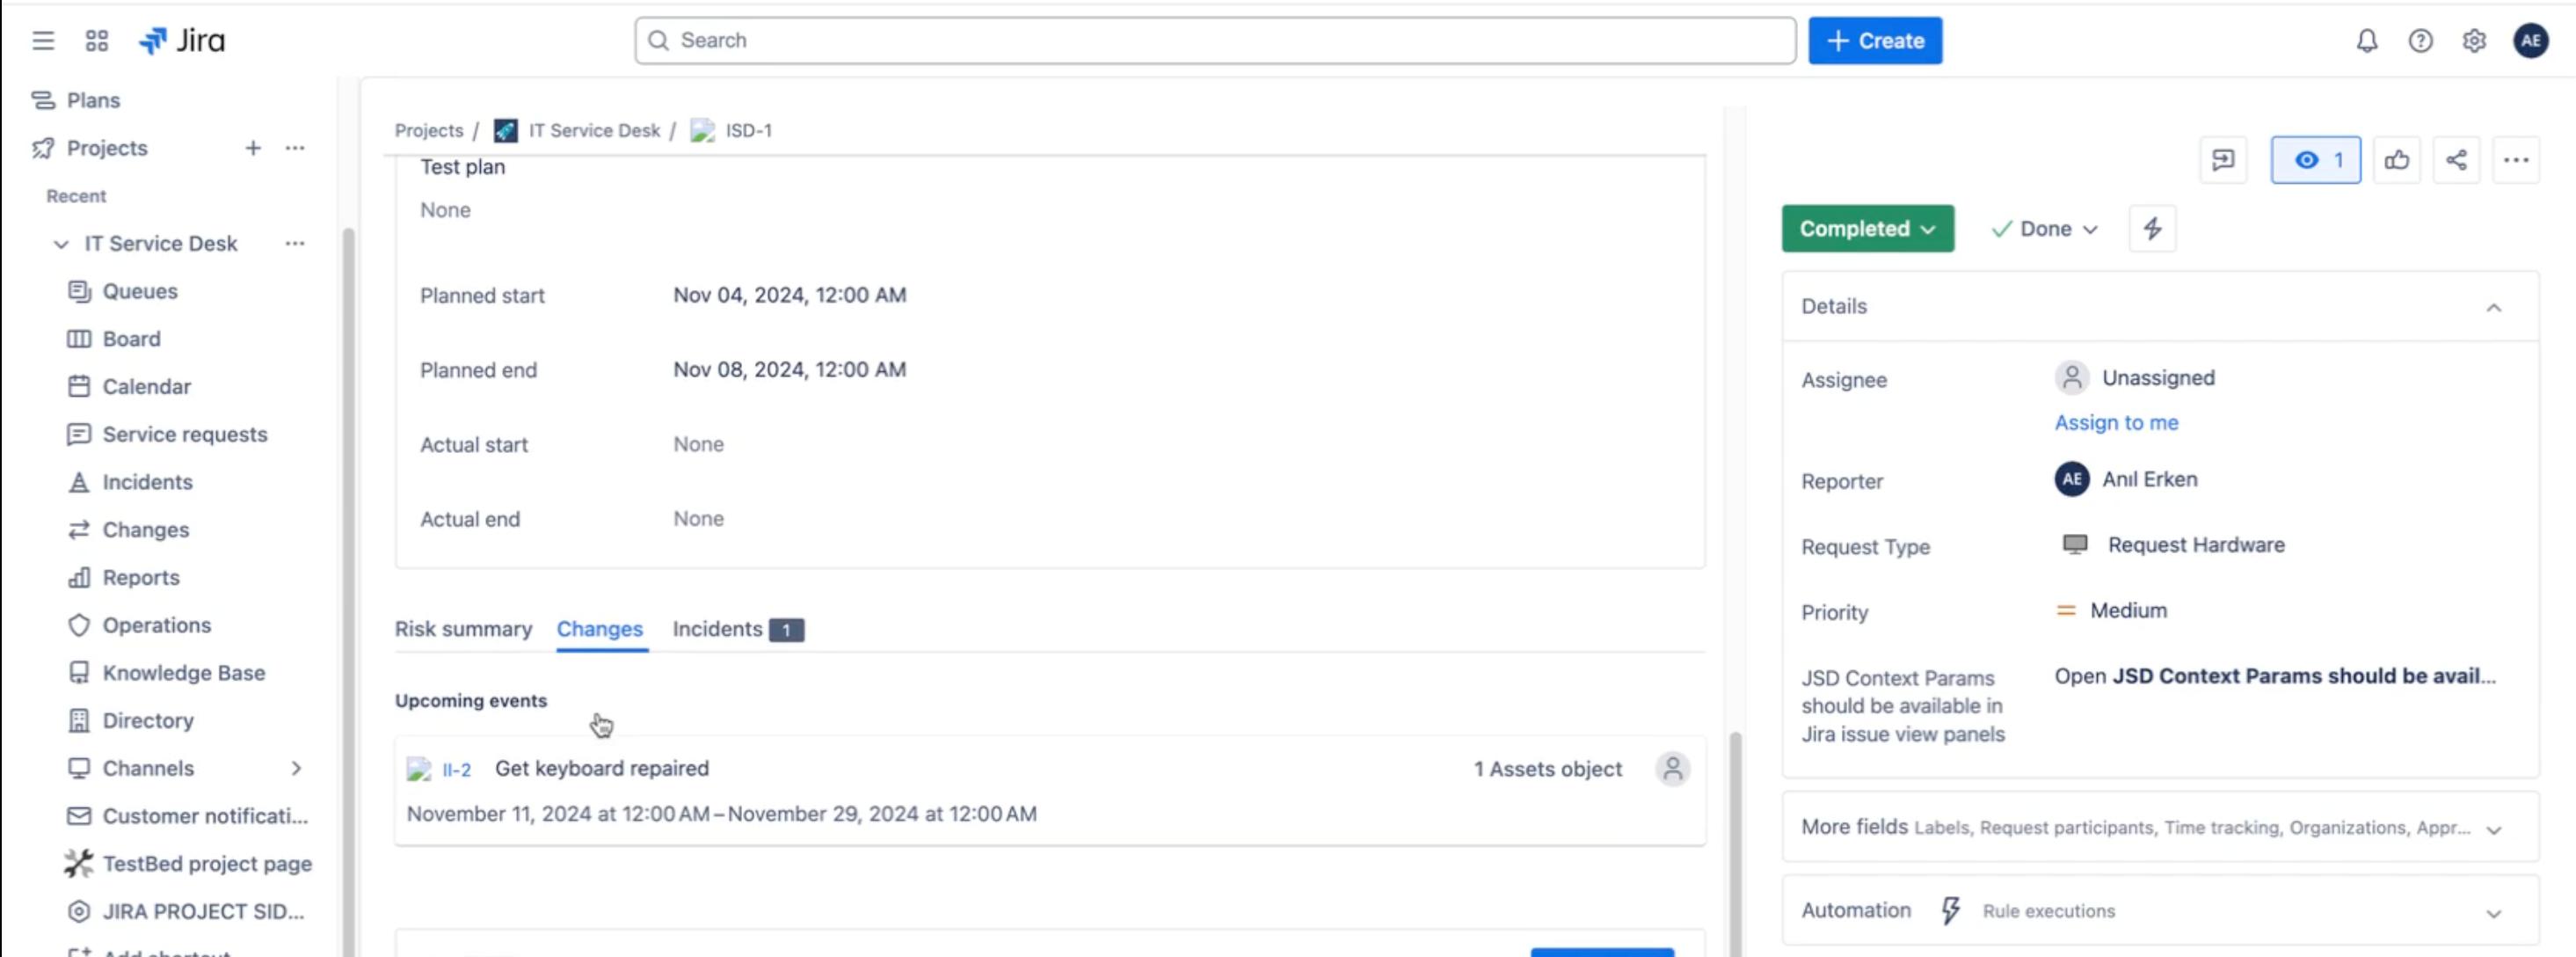
Task: Open the Board view from sidebar
Action: [x=131, y=338]
